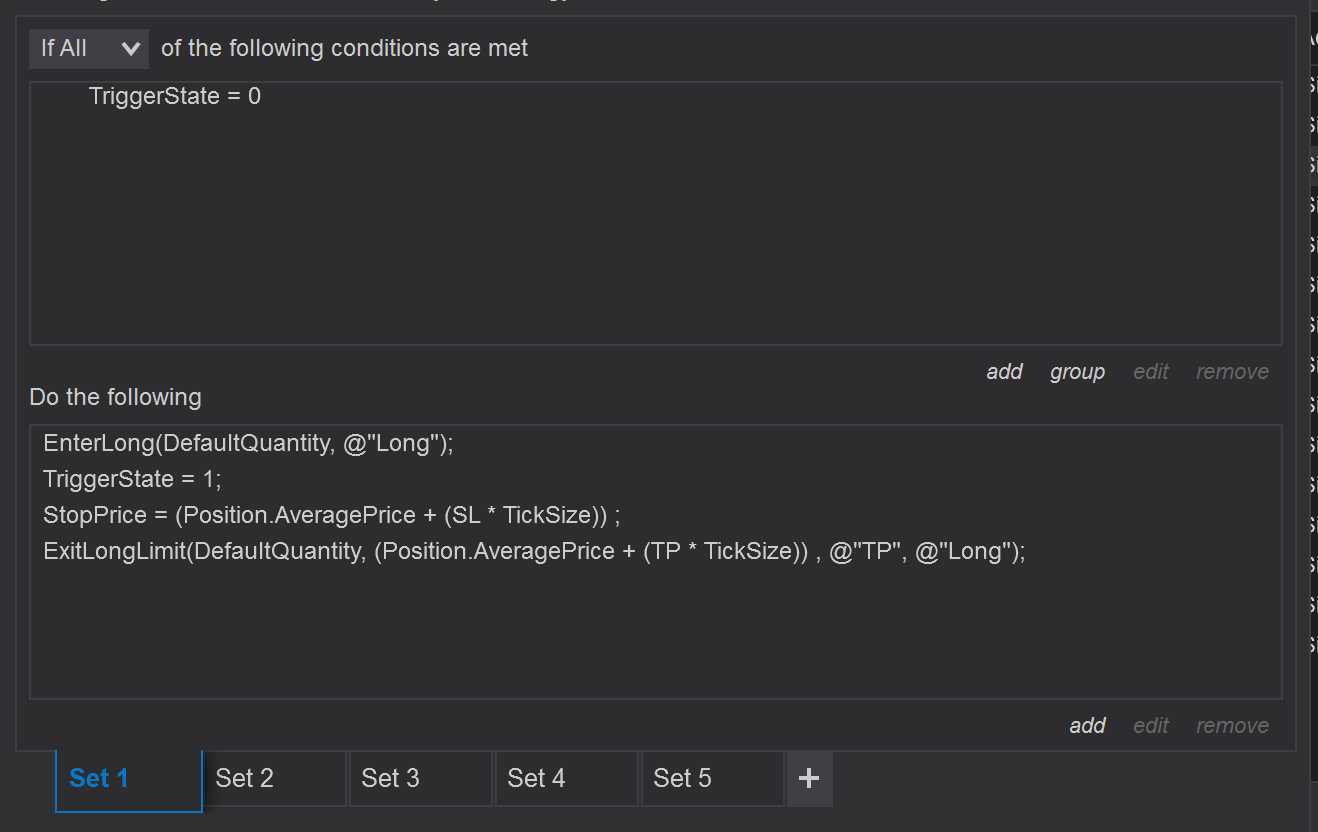
Task: Add a new set with plus icon
Action: coord(810,779)
